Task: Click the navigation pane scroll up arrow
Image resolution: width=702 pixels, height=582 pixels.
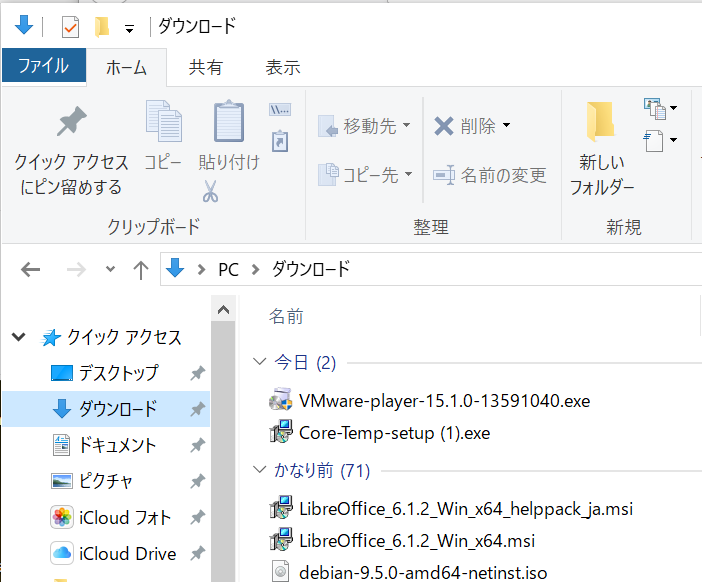Action: pos(223,310)
